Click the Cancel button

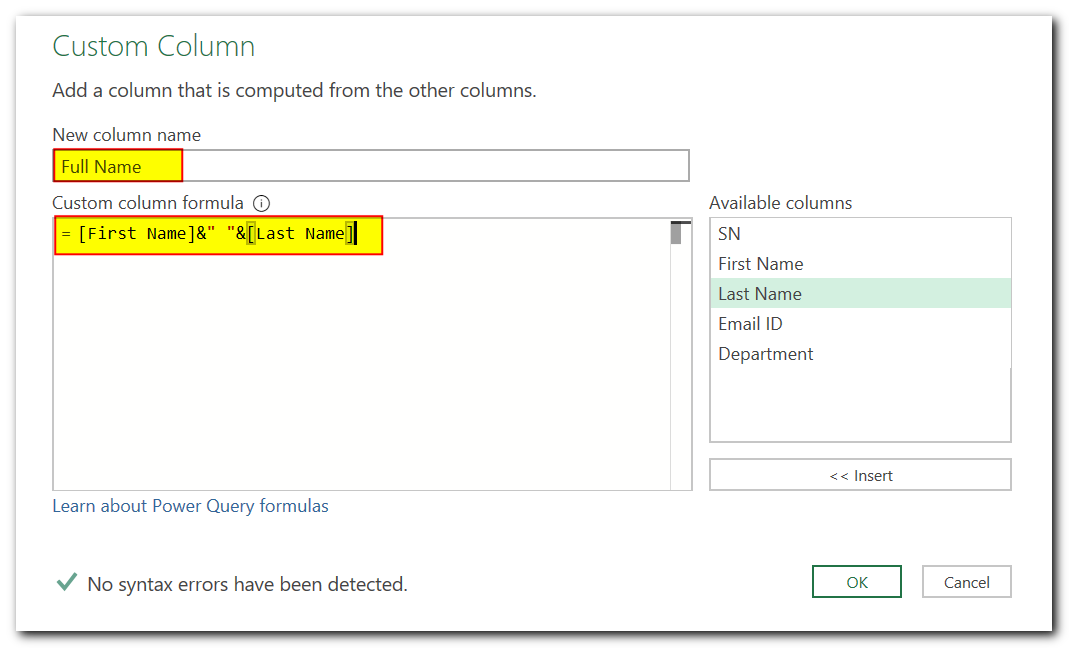967,582
